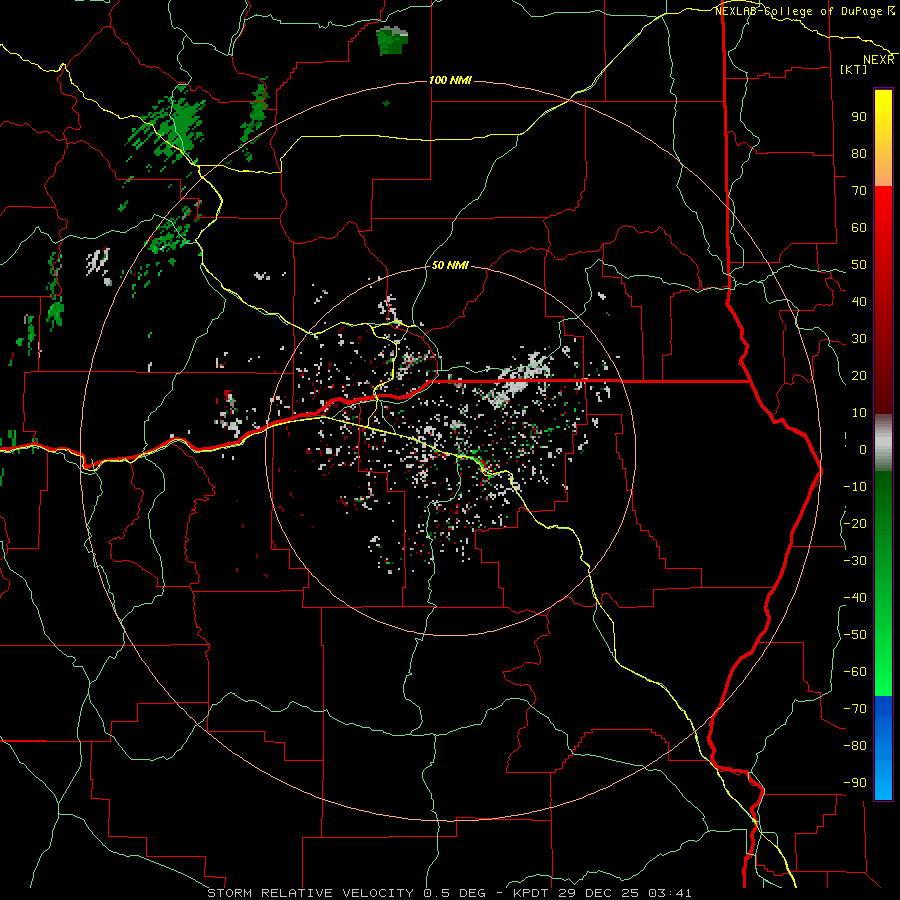Pick the gray zero-velocity segment of color bar
Image resolution: width=900 pixels, height=900 pixels.
point(883,443)
